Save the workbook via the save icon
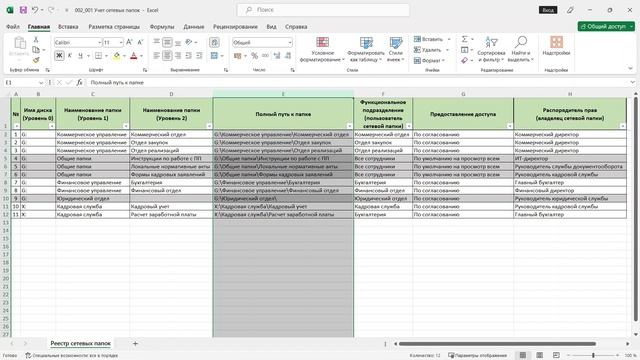 click(23, 10)
